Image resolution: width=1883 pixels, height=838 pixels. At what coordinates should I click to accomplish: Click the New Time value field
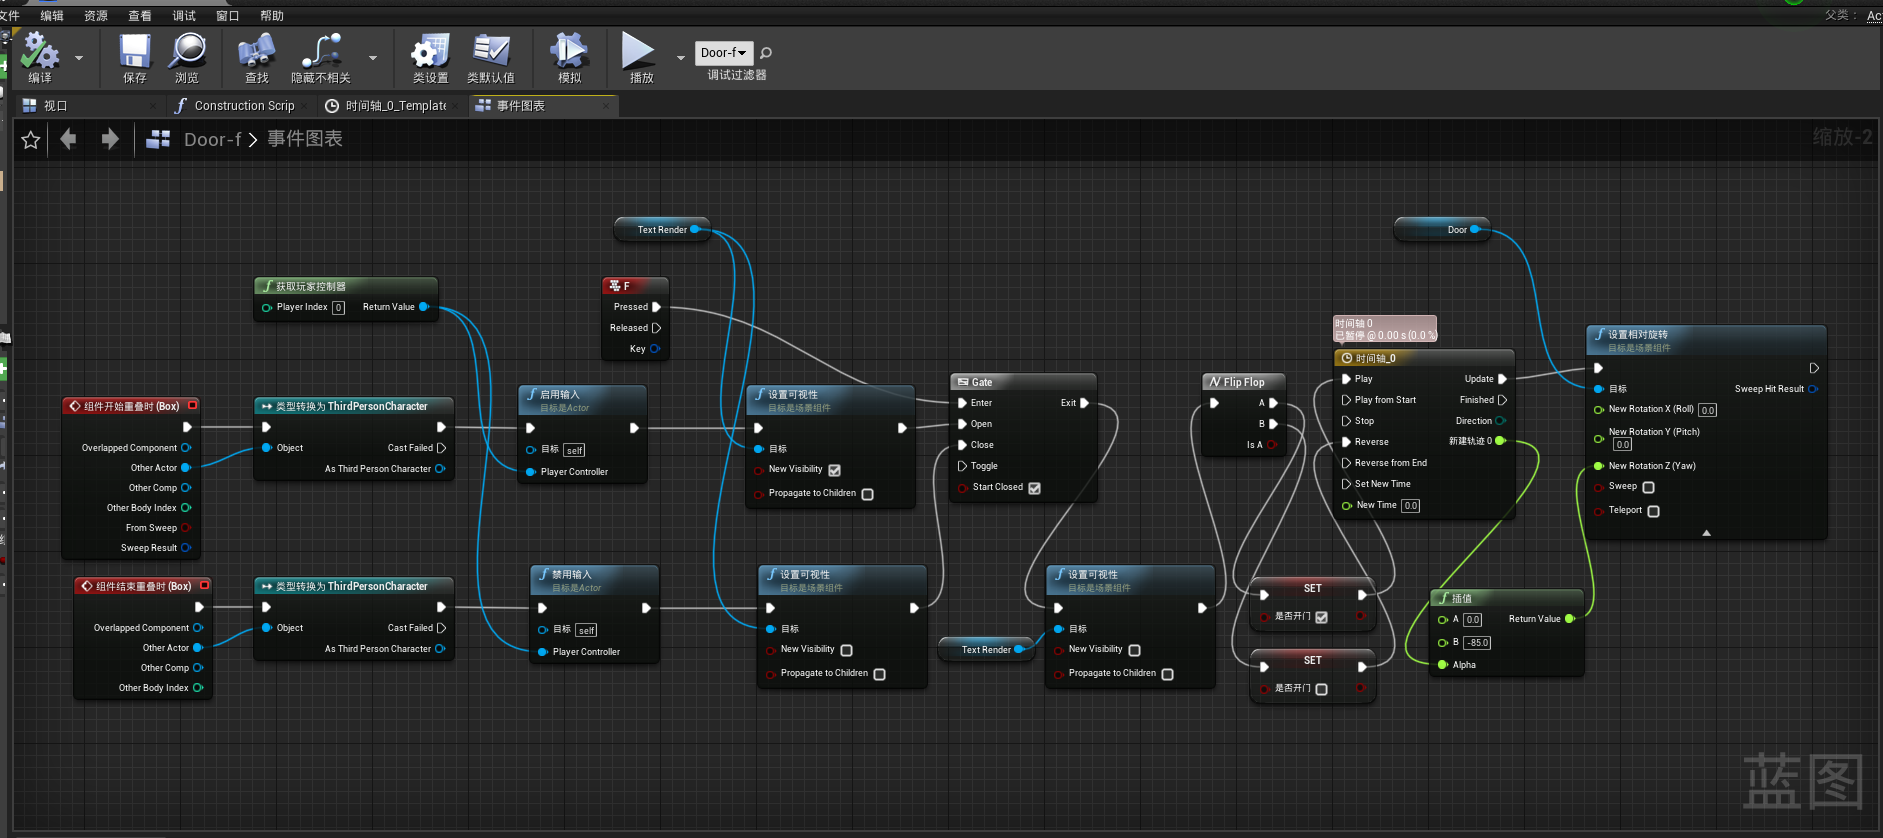1410,506
